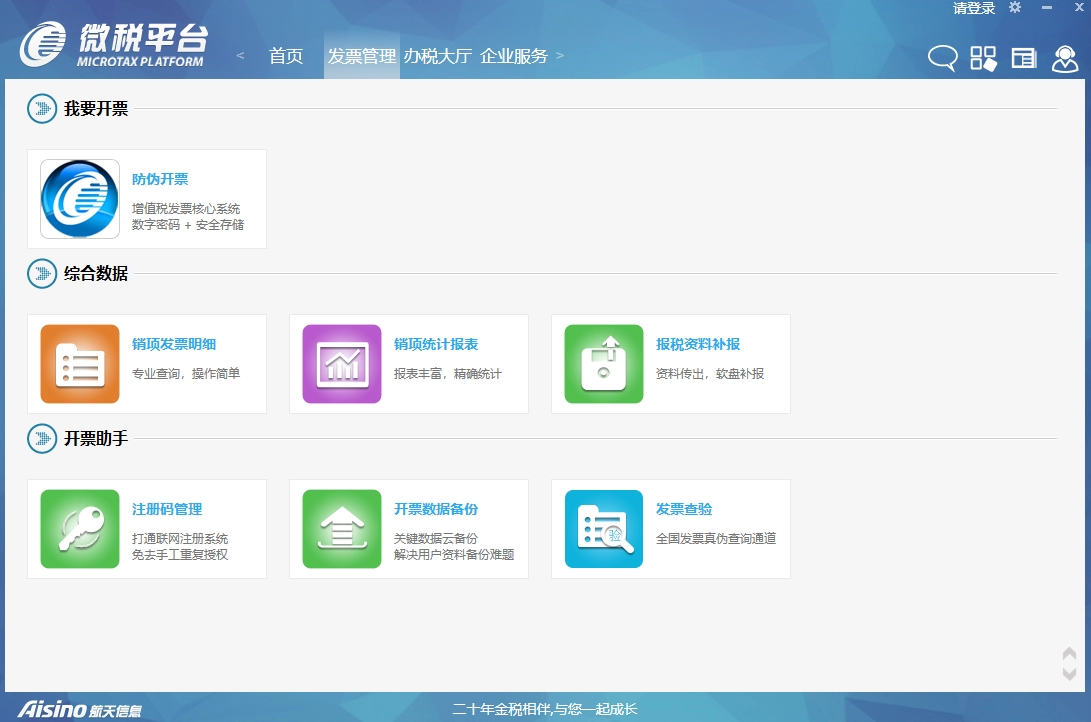The width and height of the screenshot is (1091, 722).
Task: Click the 关键数据云备份 description text
Action: pos(436,538)
